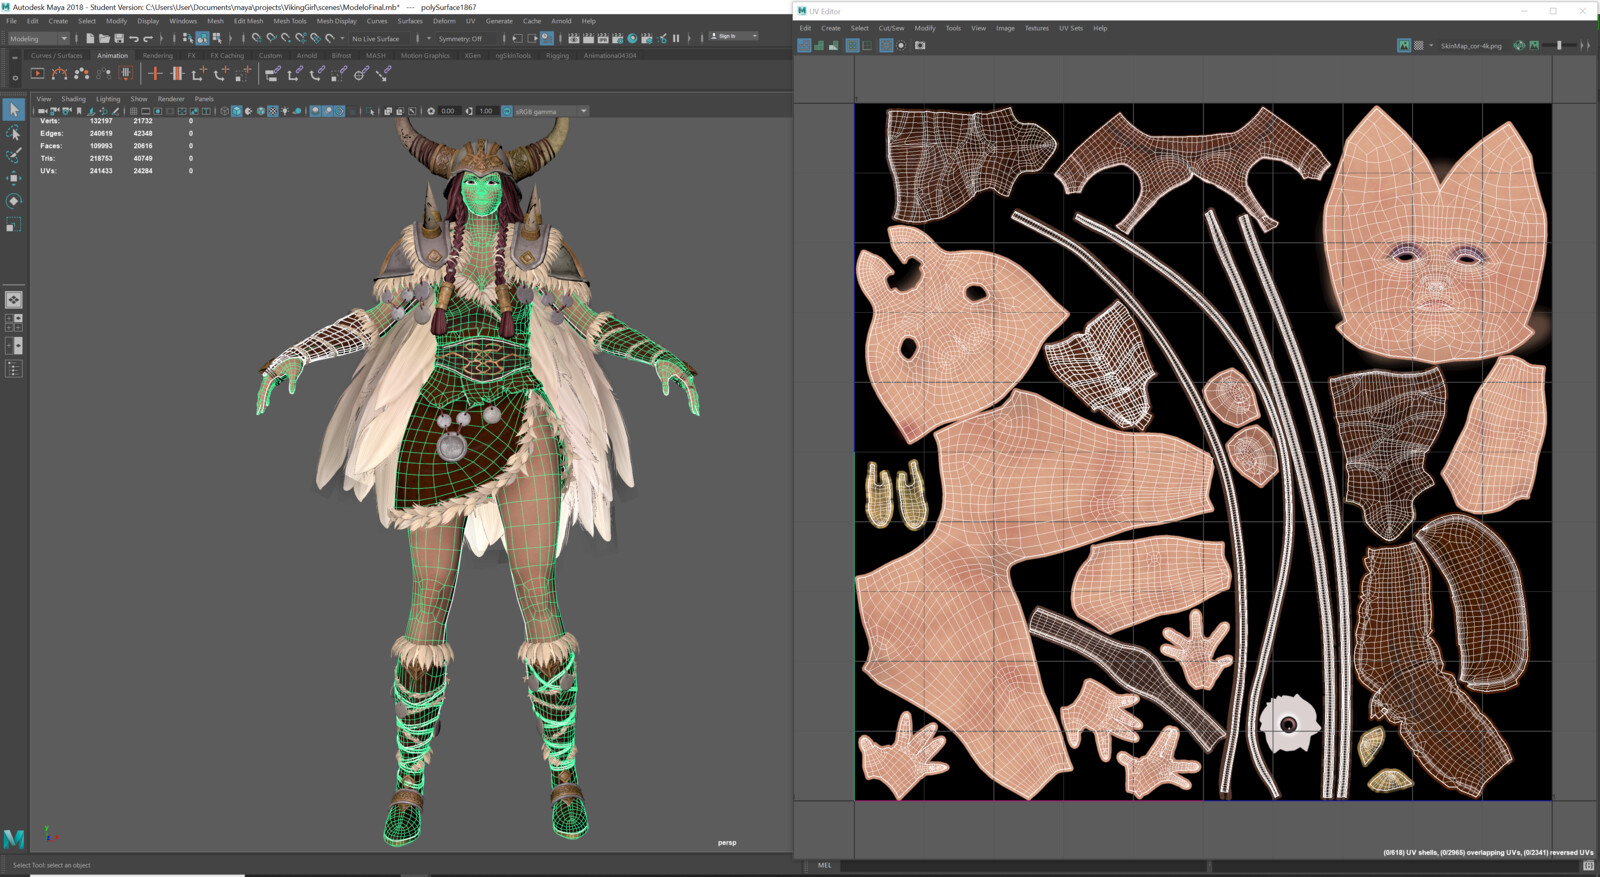Open the viewport Renderer panel menu
The height and width of the screenshot is (877, 1600).
click(171, 99)
